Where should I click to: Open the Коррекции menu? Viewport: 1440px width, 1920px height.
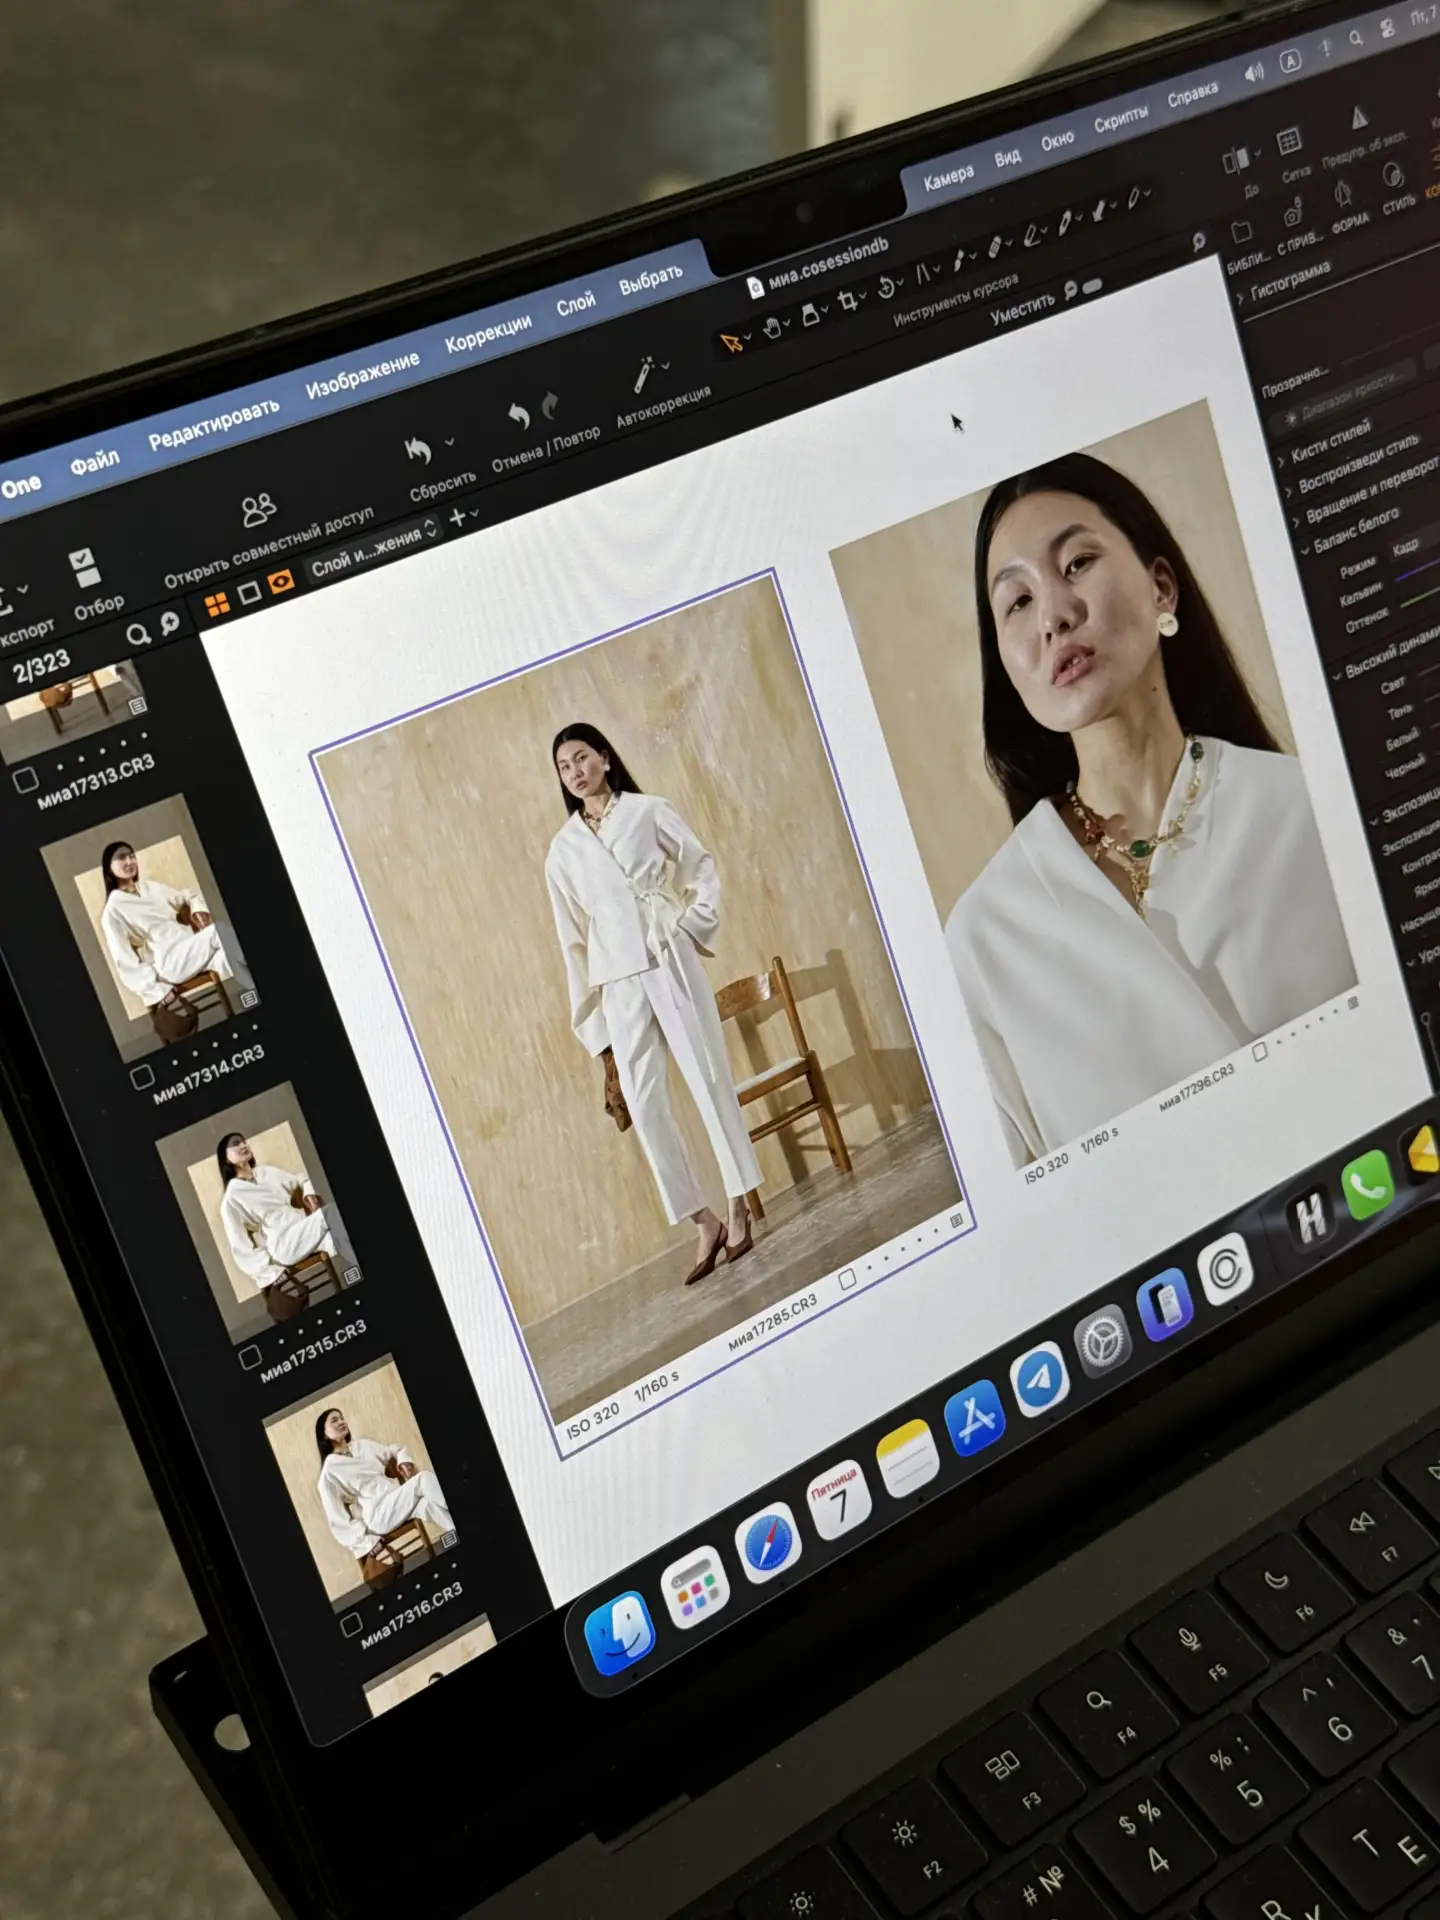[x=488, y=333]
